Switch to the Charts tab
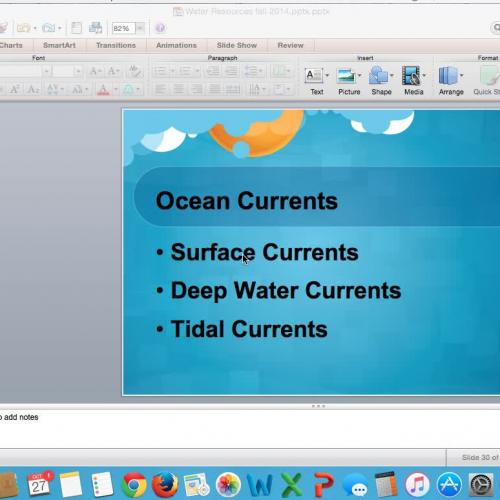This screenshot has height=500, width=500. pos(11,45)
